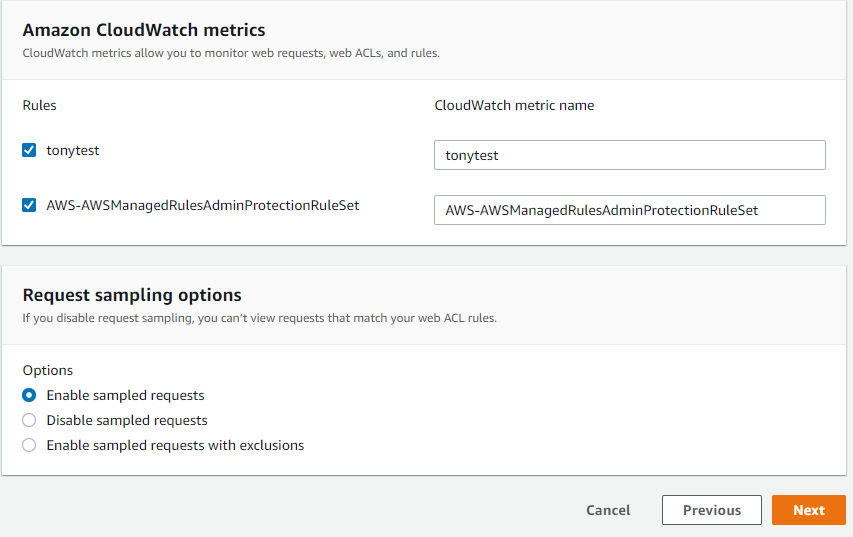The width and height of the screenshot is (853, 537).
Task: Proceed with the orange Next button
Action: pyautogui.click(x=808, y=510)
